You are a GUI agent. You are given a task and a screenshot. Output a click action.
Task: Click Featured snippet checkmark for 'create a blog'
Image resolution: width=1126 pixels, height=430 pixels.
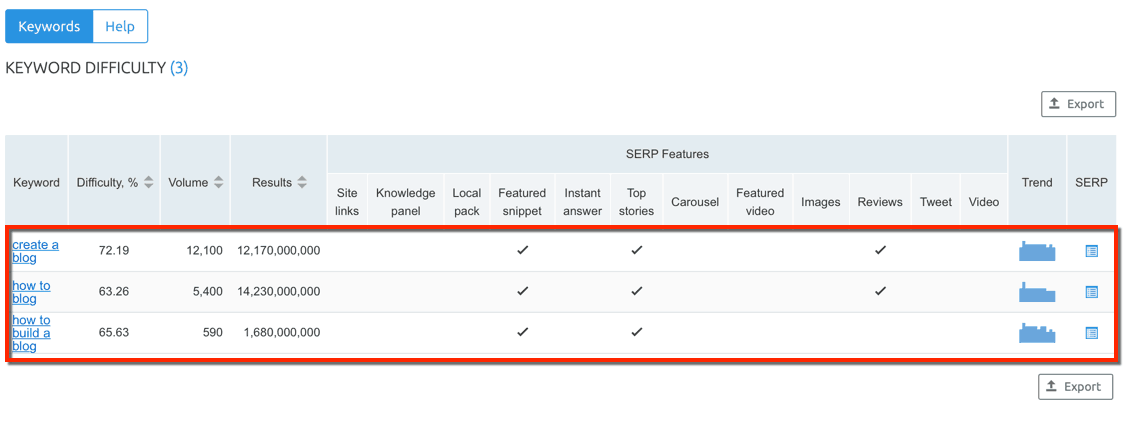tap(522, 251)
